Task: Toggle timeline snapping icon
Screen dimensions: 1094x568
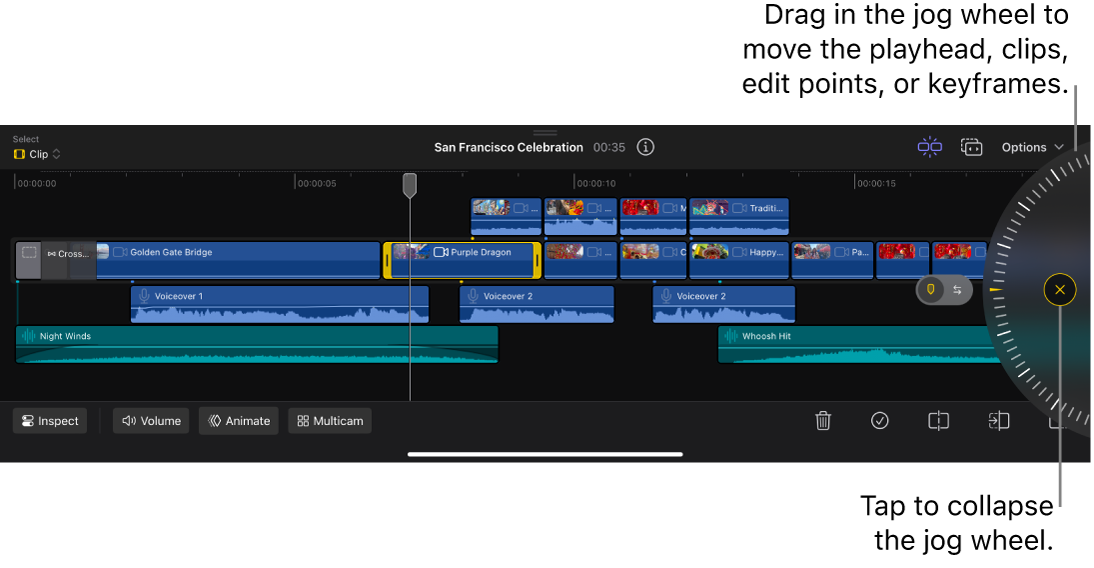Action: pyautogui.click(x=929, y=147)
